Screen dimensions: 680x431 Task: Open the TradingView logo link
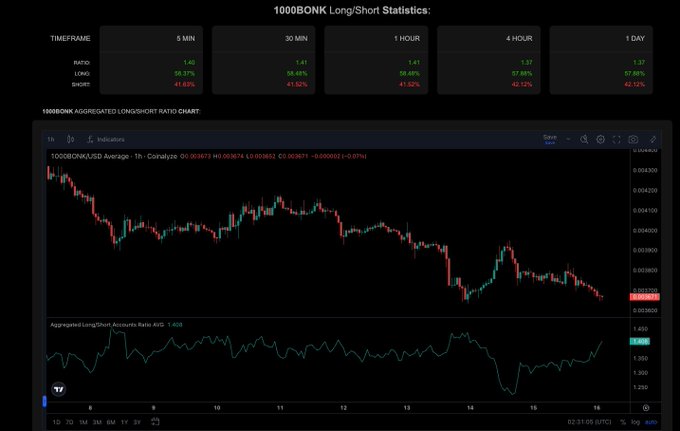(59, 389)
